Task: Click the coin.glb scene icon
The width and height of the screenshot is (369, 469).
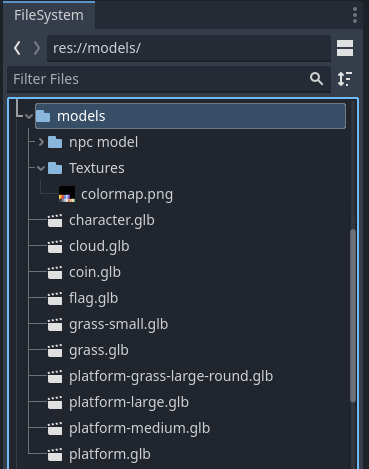Action: (55, 273)
